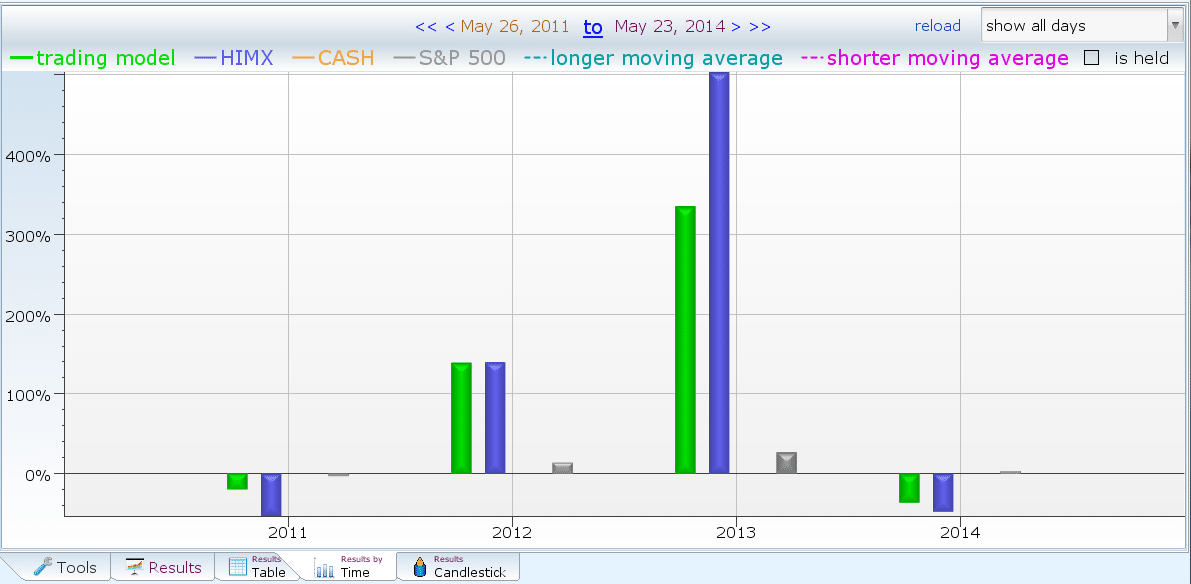This screenshot has height=584, width=1191.
Task: Click the candlestick icon on Results Candlestick tab
Action: [x=418, y=567]
